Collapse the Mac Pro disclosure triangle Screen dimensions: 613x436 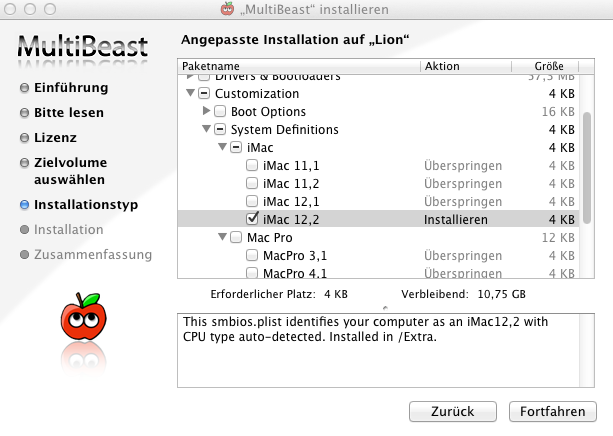[223, 237]
